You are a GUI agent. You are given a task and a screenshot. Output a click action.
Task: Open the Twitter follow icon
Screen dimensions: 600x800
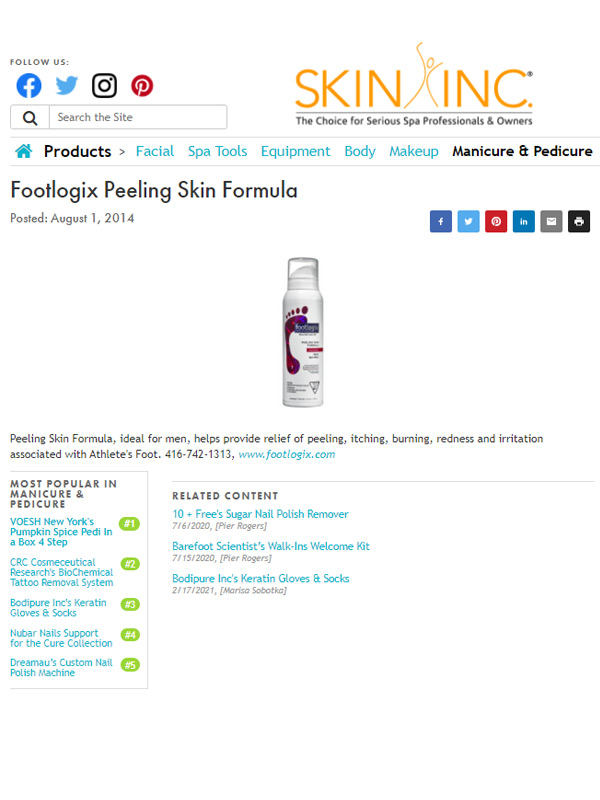coord(66,85)
